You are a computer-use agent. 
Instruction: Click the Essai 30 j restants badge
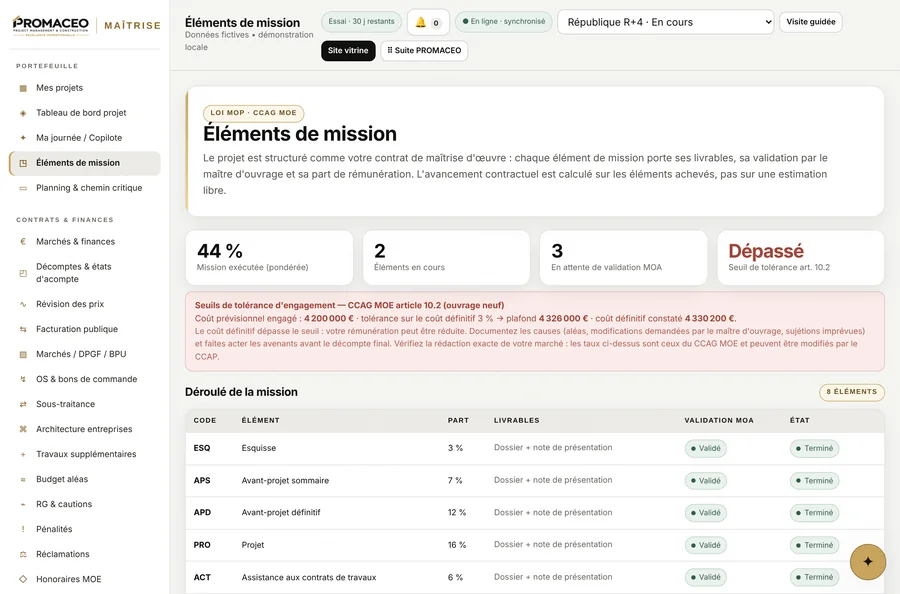(x=361, y=21)
